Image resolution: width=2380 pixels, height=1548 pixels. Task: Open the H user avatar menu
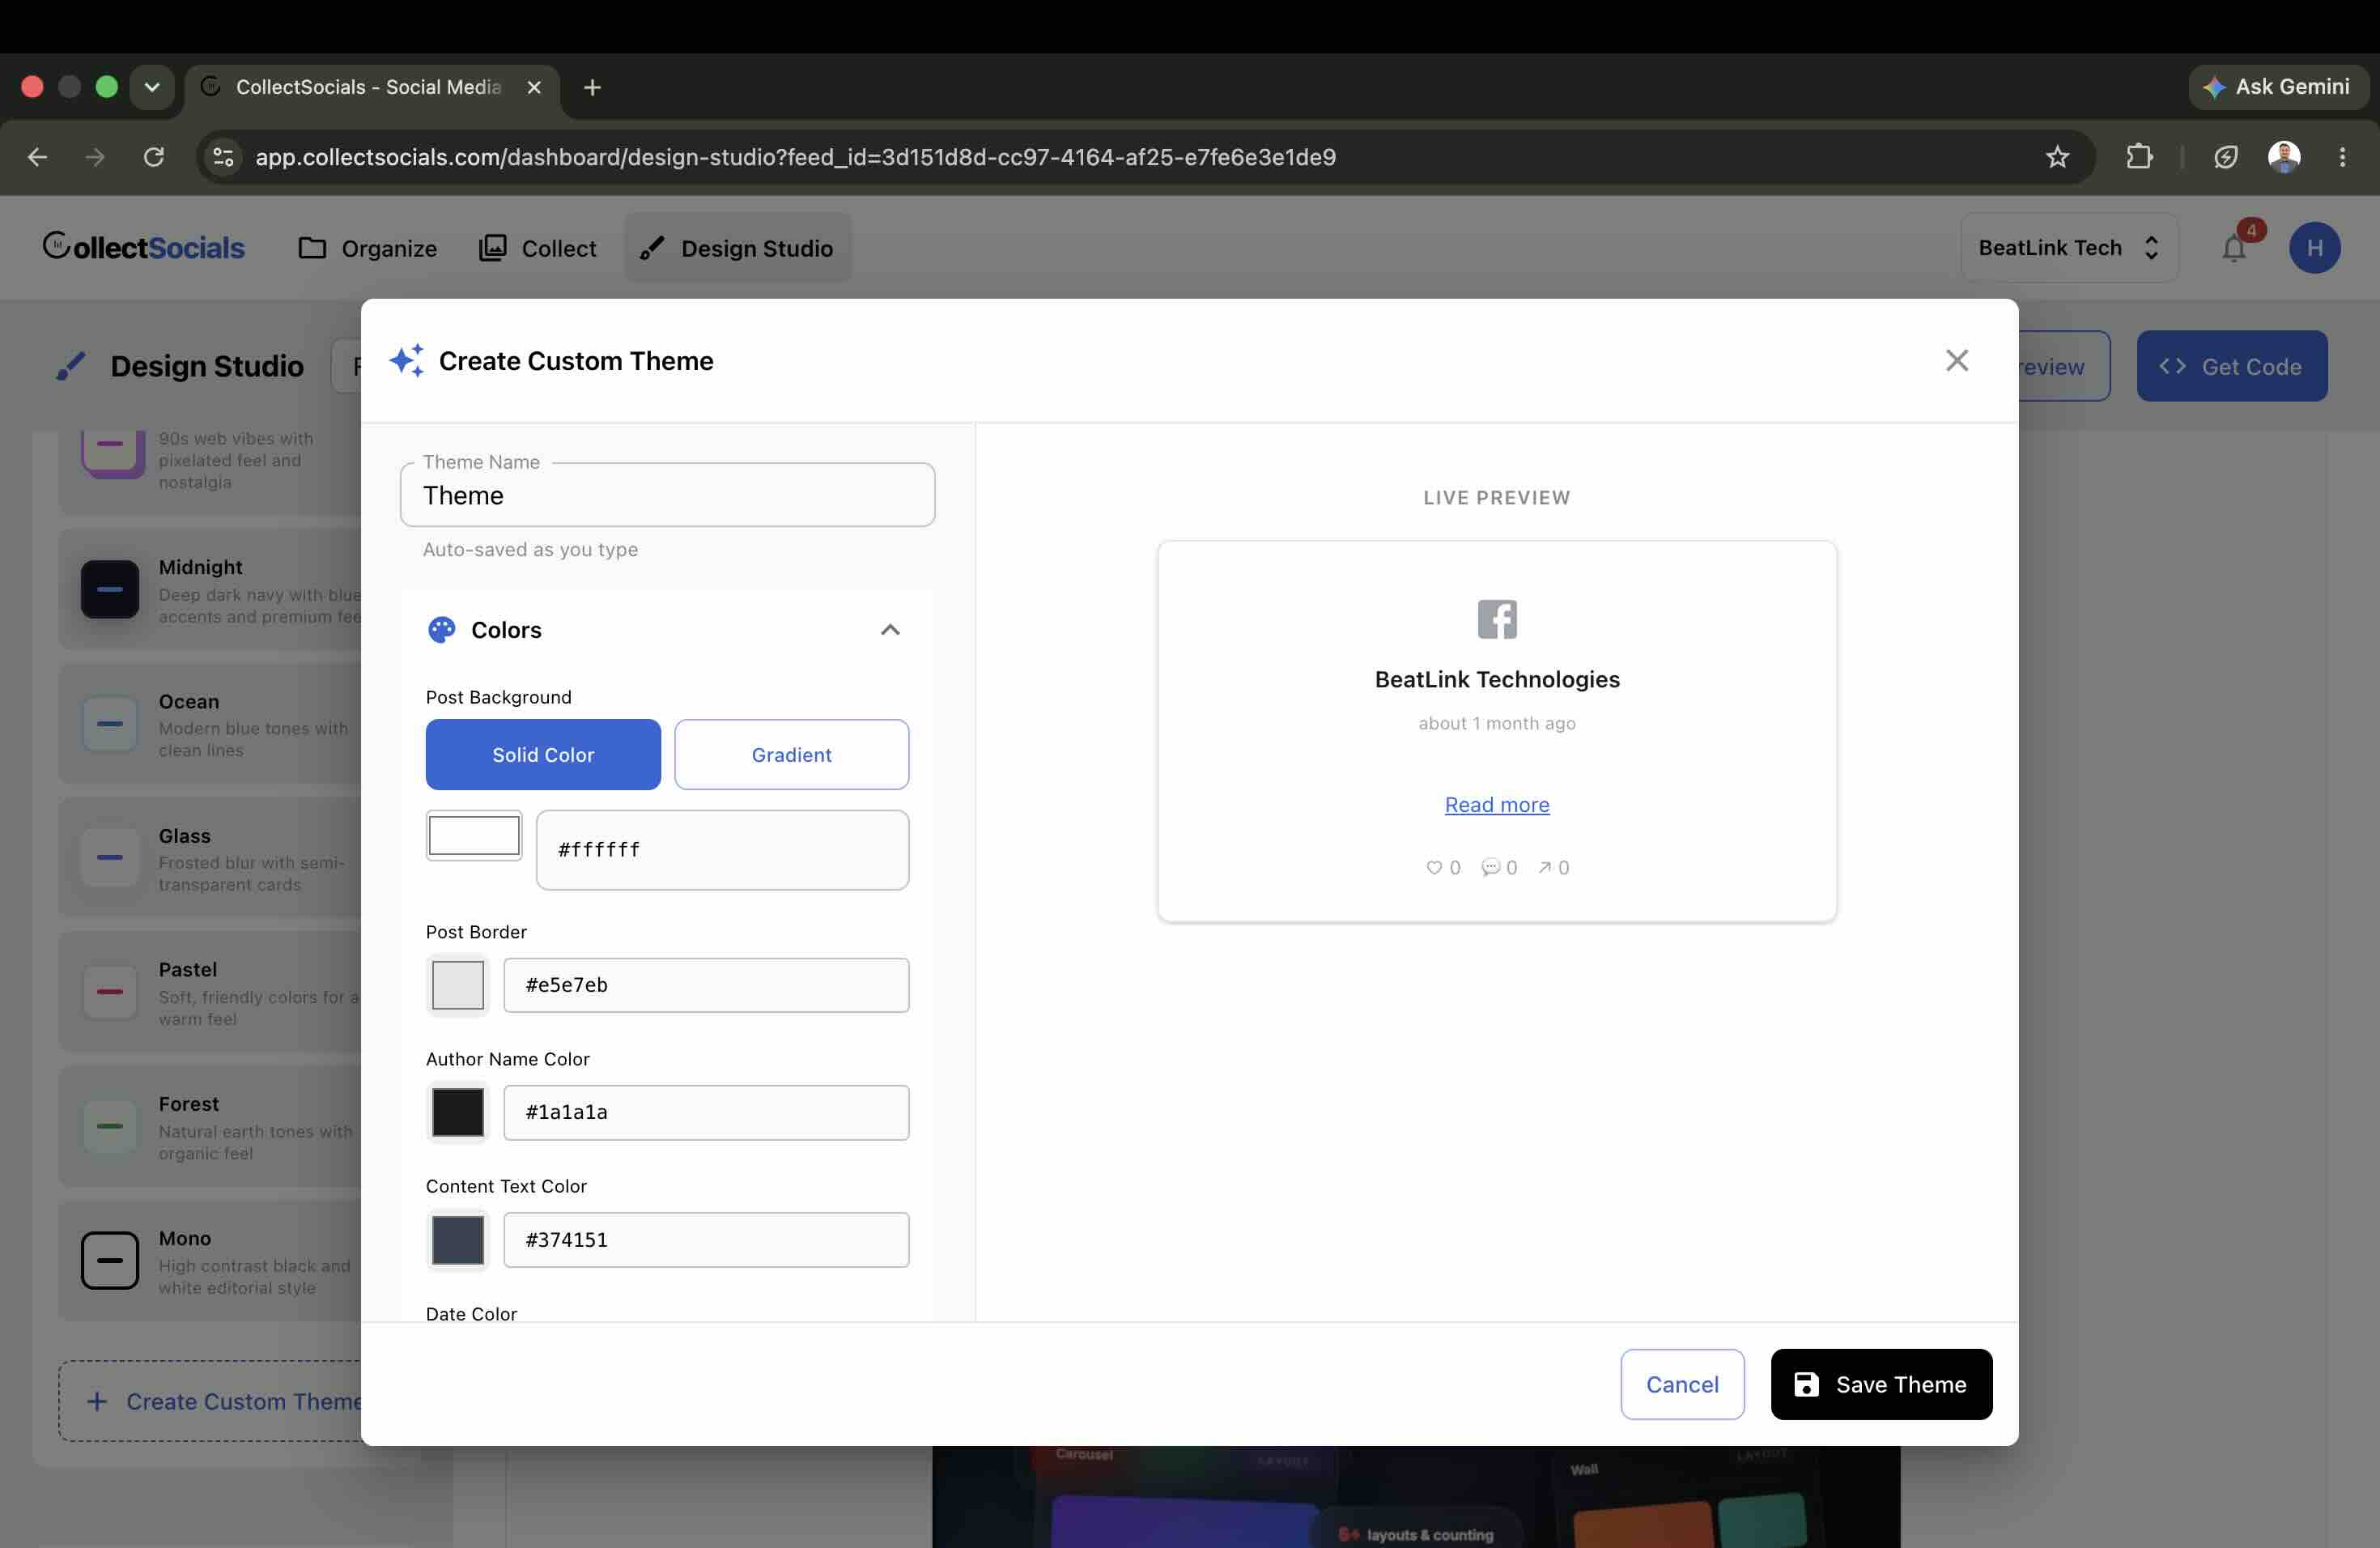[x=2314, y=248]
